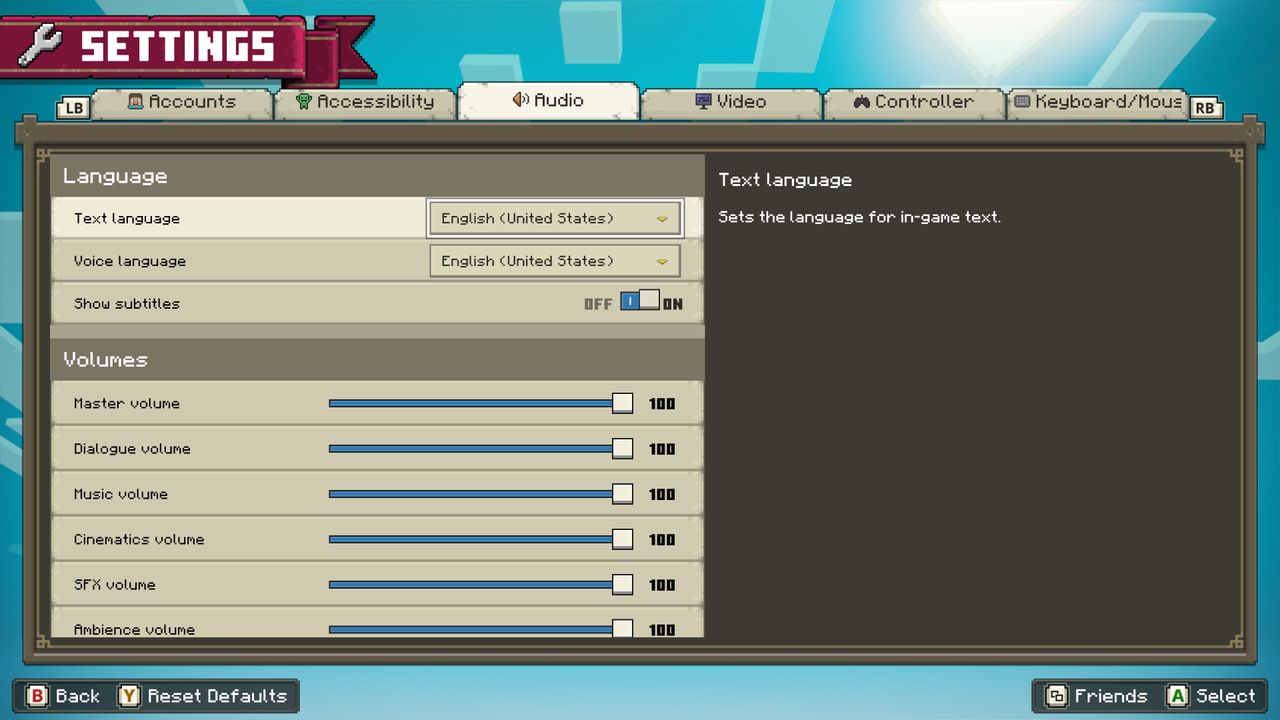Click the Friends icon in bottom bar
Screen dimensions: 1280x720
tap(1056, 696)
